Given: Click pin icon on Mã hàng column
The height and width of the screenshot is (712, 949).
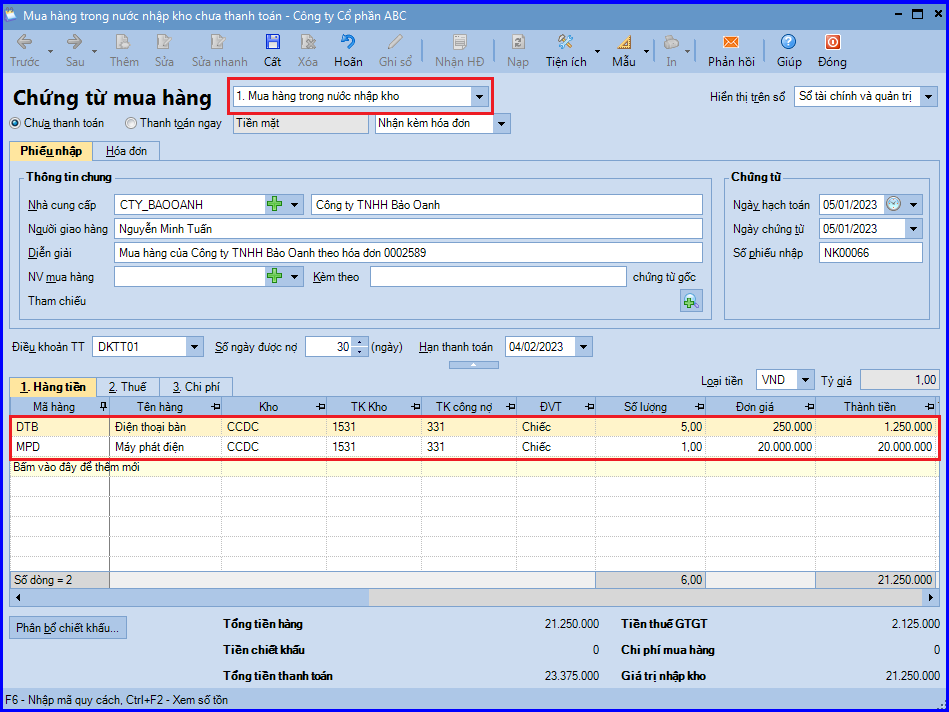Looking at the screenshot, I should point(103,406).
